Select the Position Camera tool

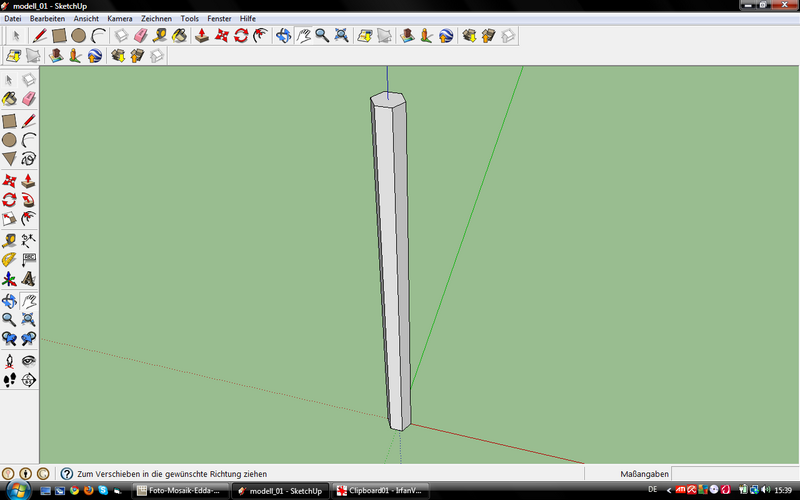(9, 360)
